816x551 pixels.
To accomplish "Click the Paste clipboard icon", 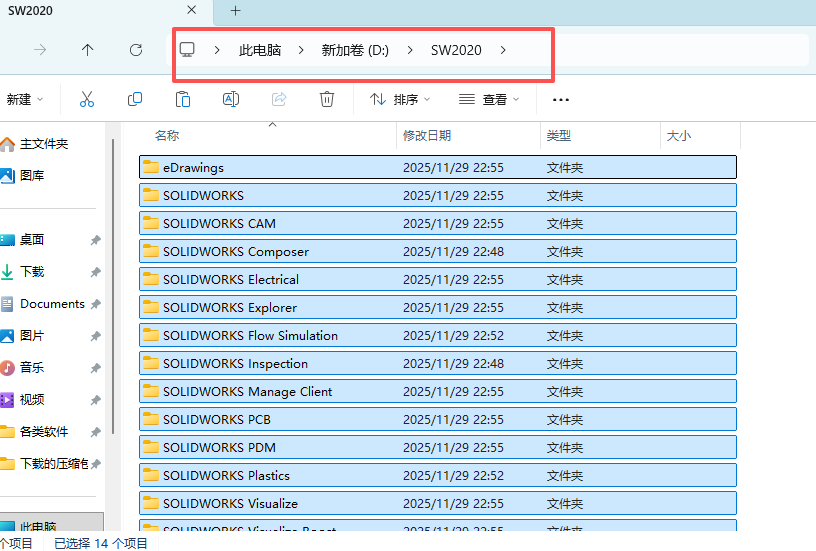I will (183, 99).
